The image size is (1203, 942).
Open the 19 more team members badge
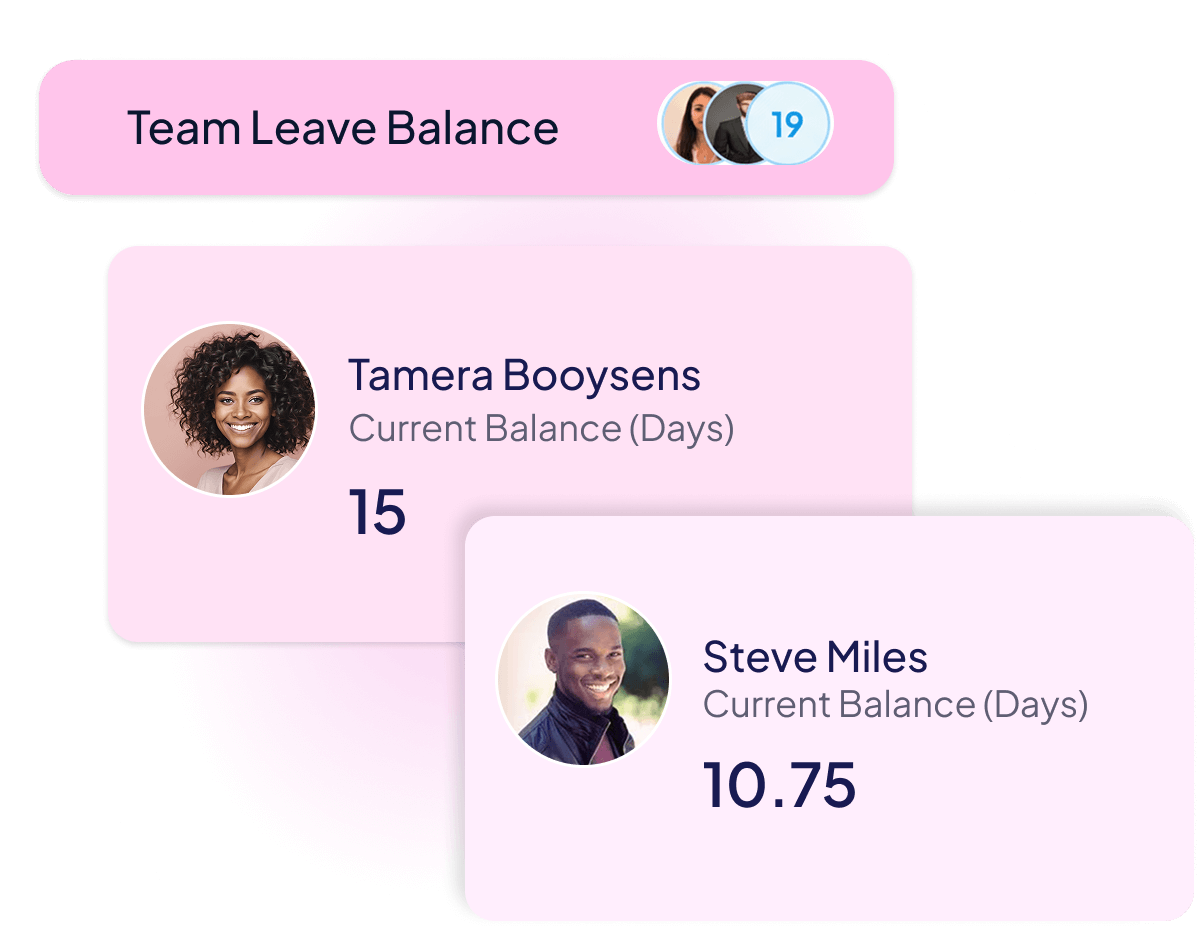click(788, 125)
